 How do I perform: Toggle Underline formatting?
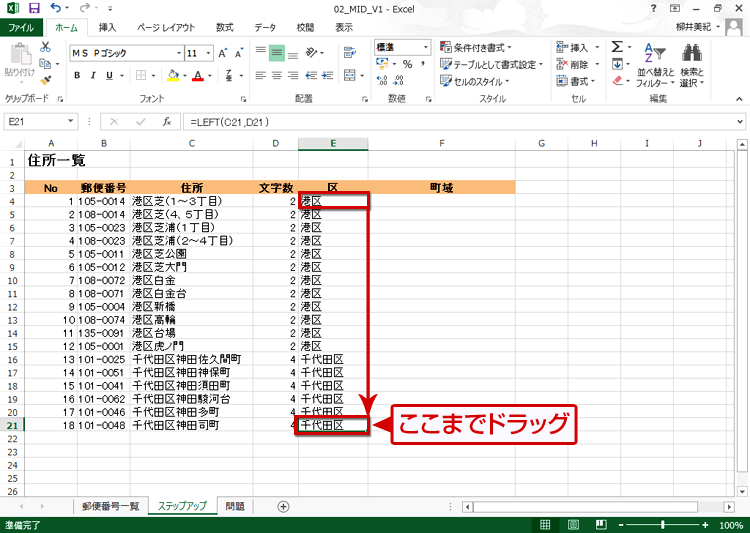[109, 75]
